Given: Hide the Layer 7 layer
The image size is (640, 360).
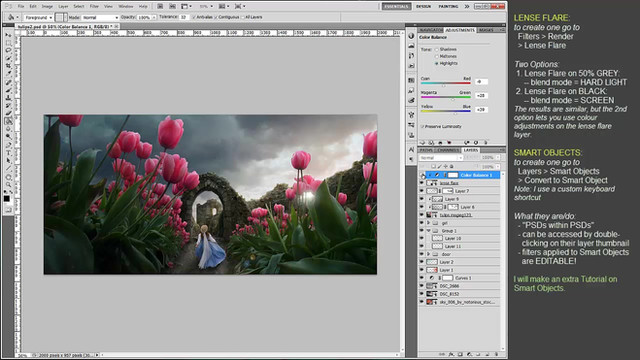Looking at the screenshot, I should 422,191.
